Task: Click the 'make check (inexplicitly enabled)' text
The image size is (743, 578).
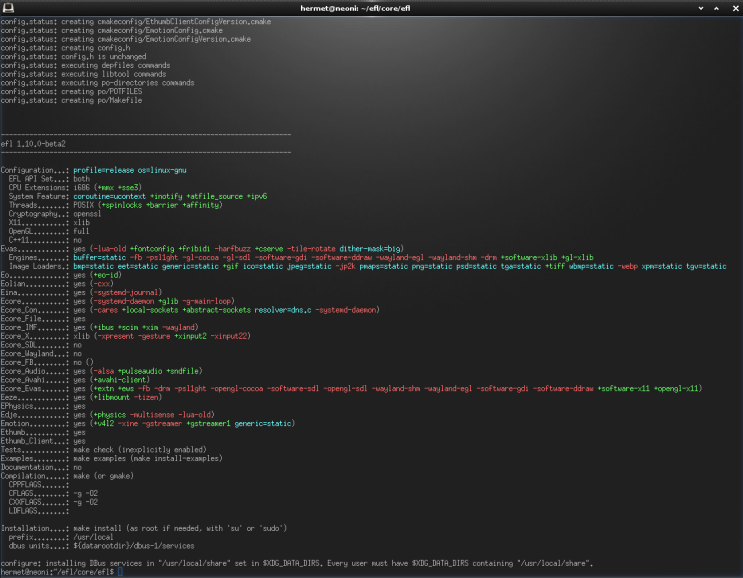Action: [140, 449]
